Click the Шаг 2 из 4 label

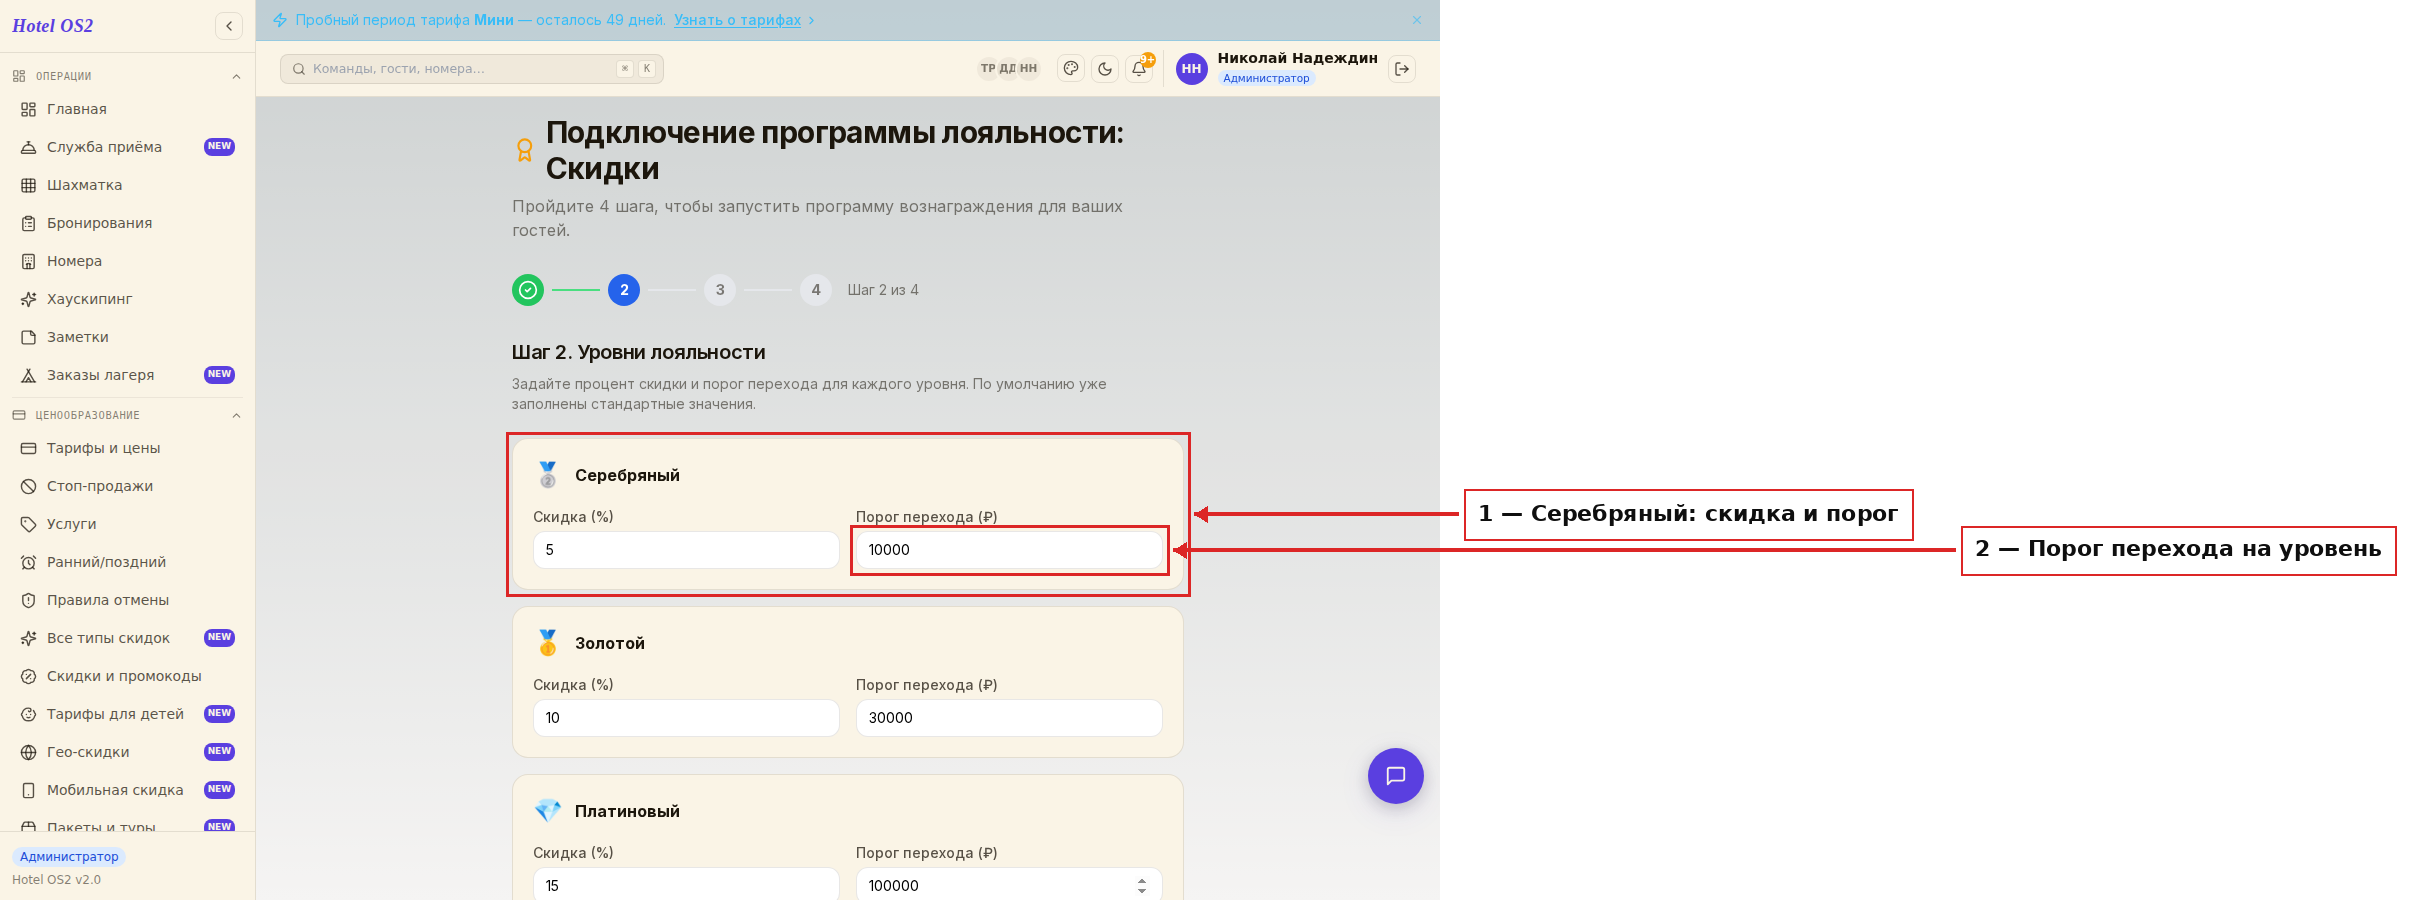pyautogui.click(x=883, y=290)
